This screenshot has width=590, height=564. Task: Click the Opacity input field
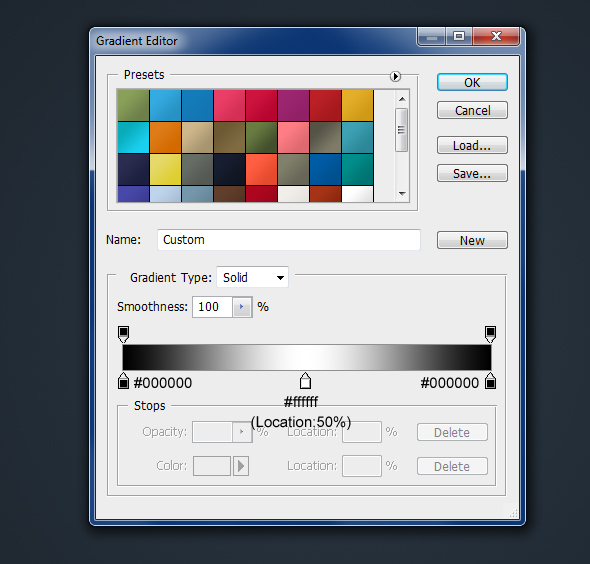(x=212, y=432)
